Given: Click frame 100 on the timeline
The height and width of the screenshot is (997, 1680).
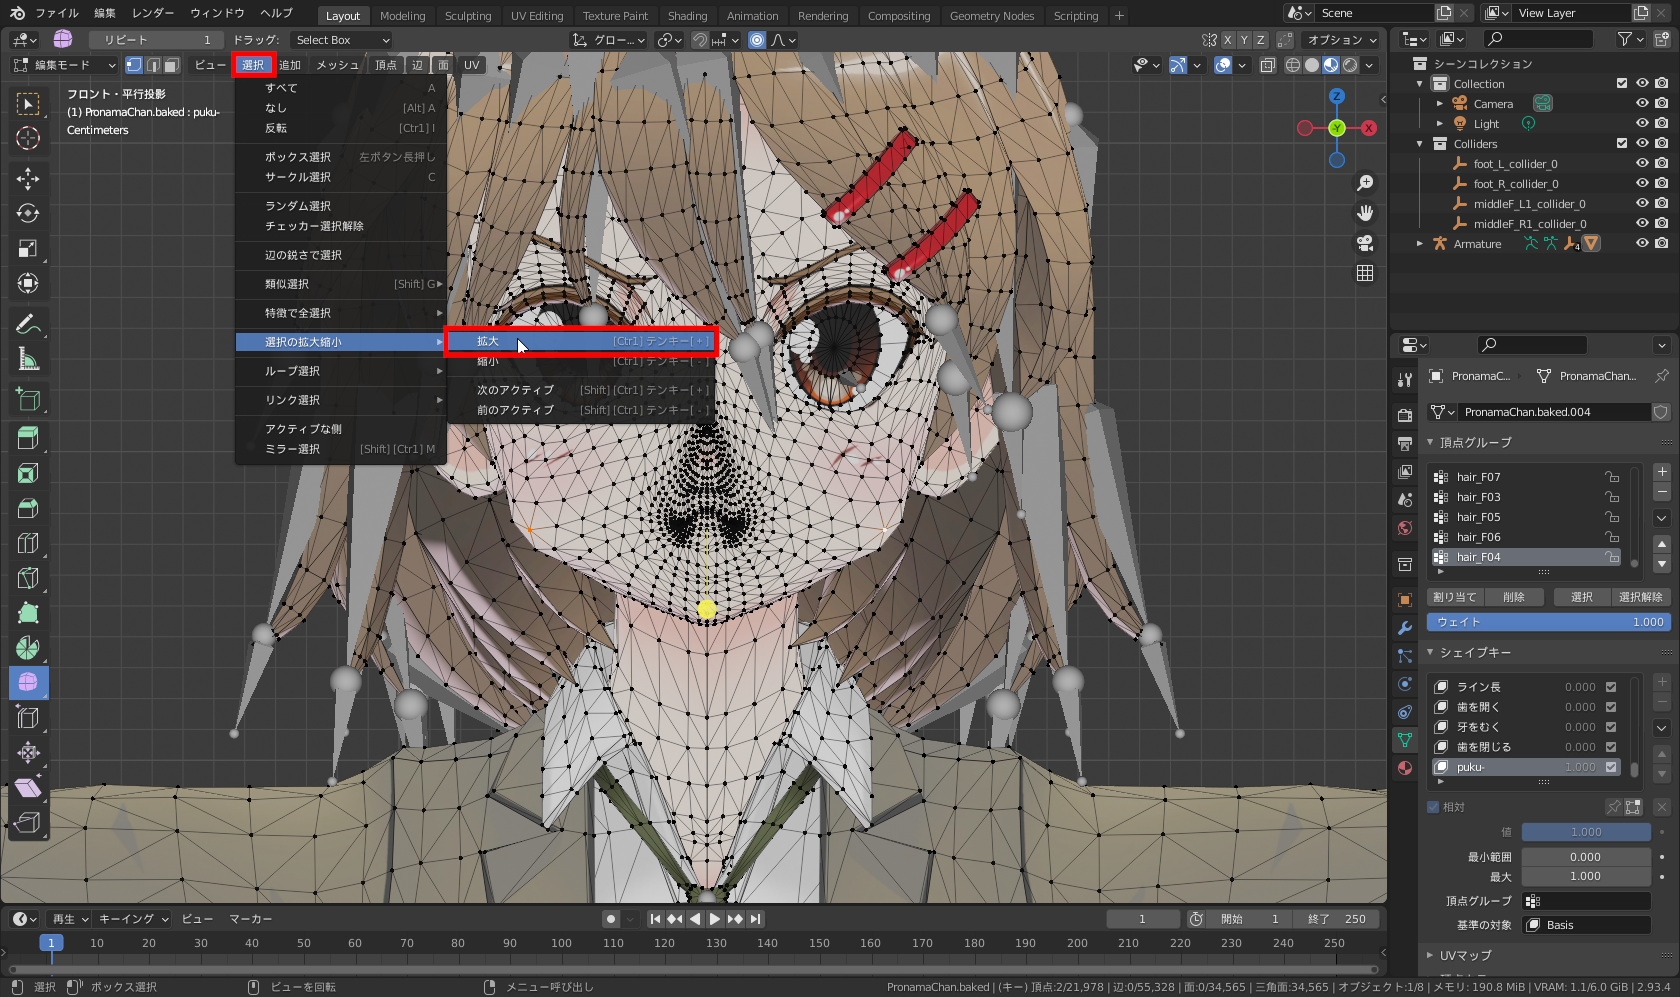Looking at the screenshot, I should [562, 943].
